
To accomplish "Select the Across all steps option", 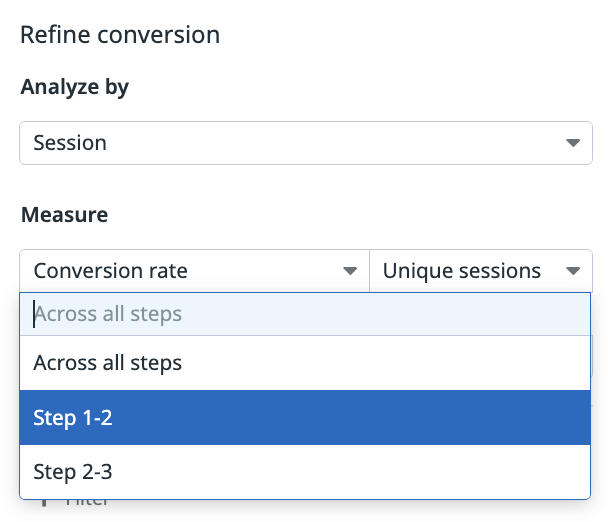I will (x=305, y=363).
